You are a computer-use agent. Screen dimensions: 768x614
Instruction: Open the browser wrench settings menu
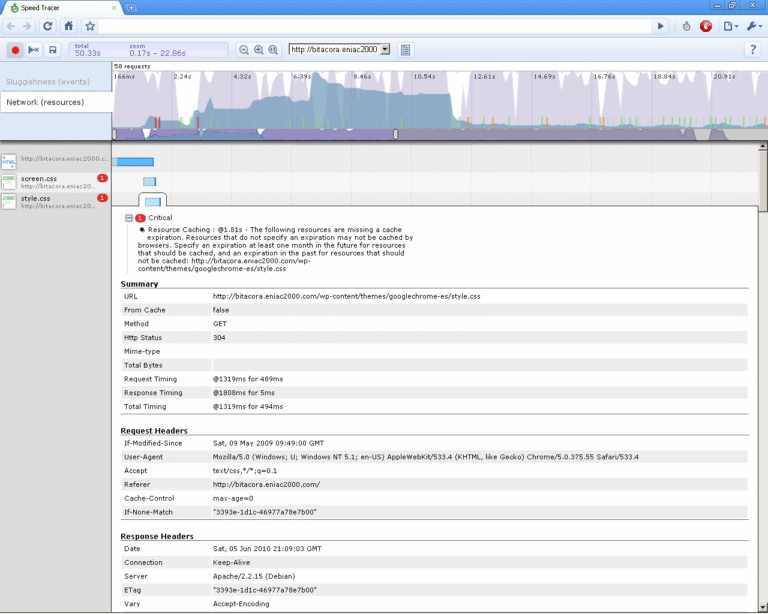pos(753,26)
